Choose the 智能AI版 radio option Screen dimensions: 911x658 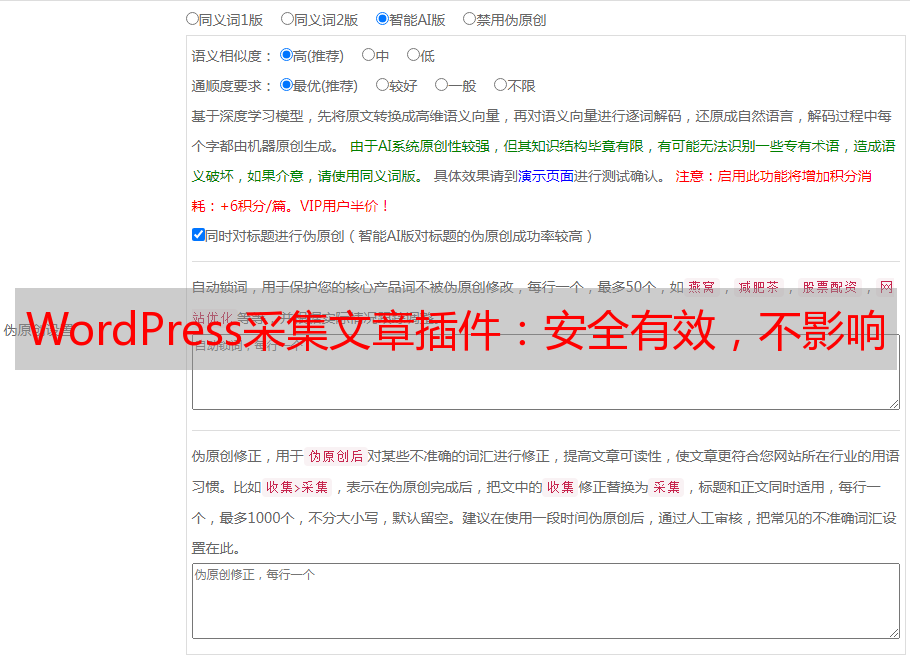click(x=382, y=19)
